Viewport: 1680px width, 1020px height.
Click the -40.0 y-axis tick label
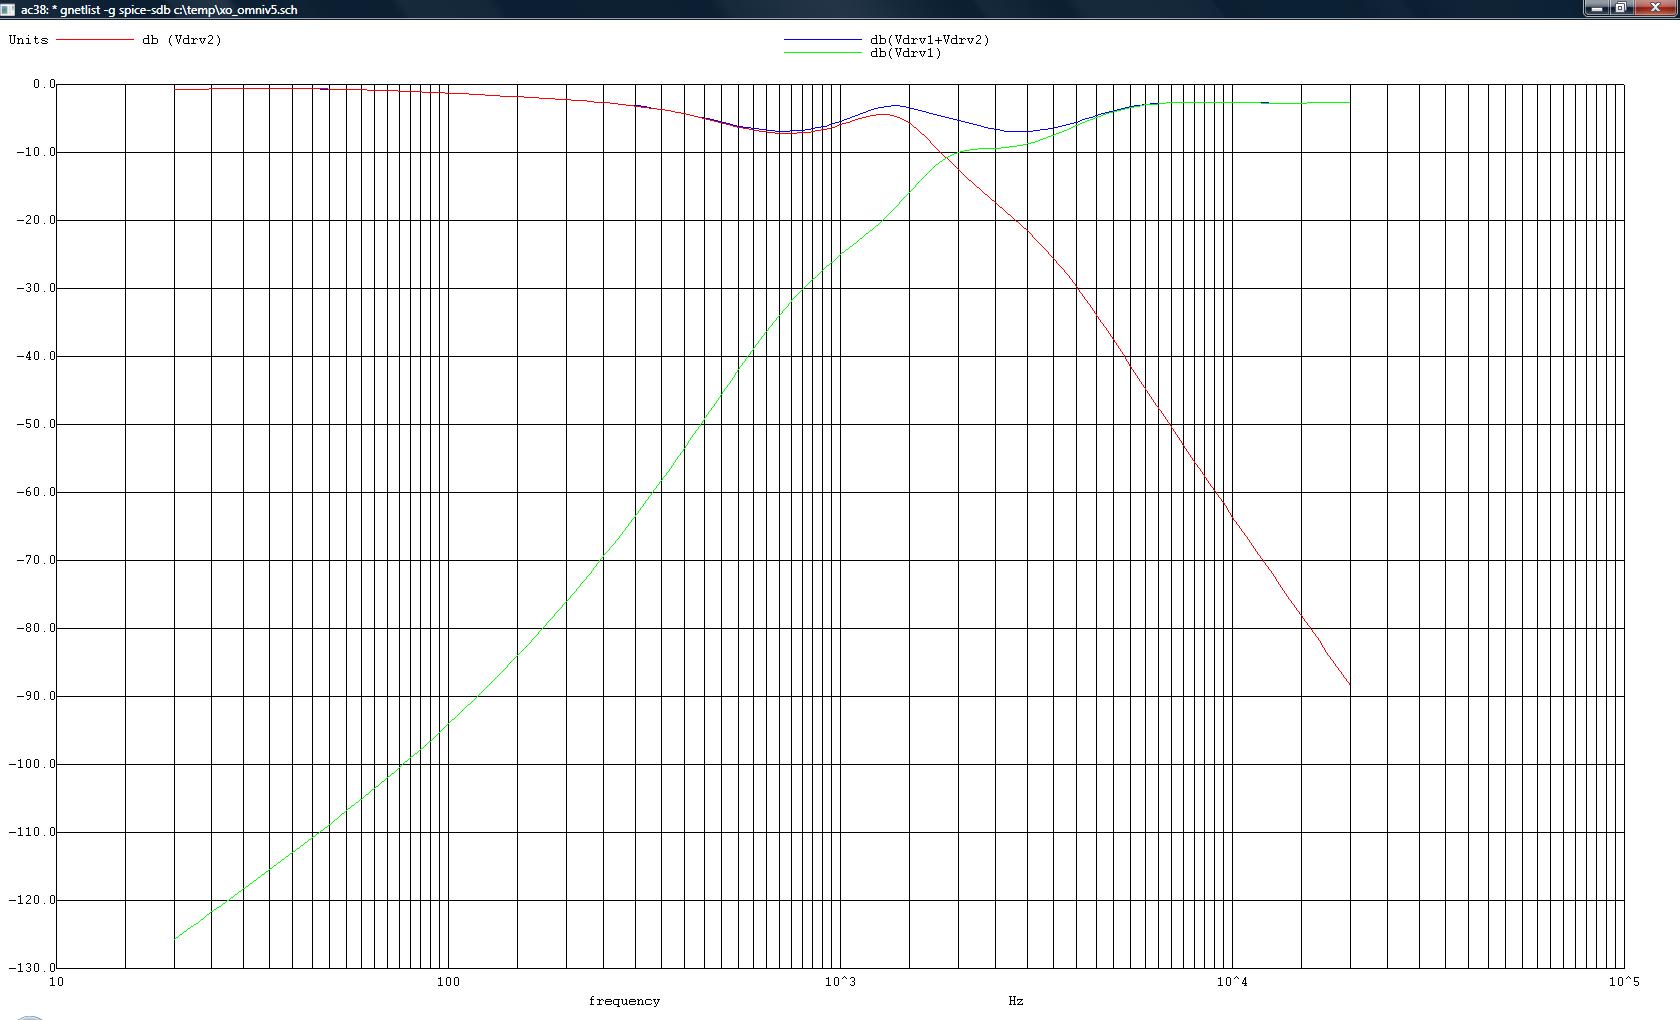tap(36, 356)
